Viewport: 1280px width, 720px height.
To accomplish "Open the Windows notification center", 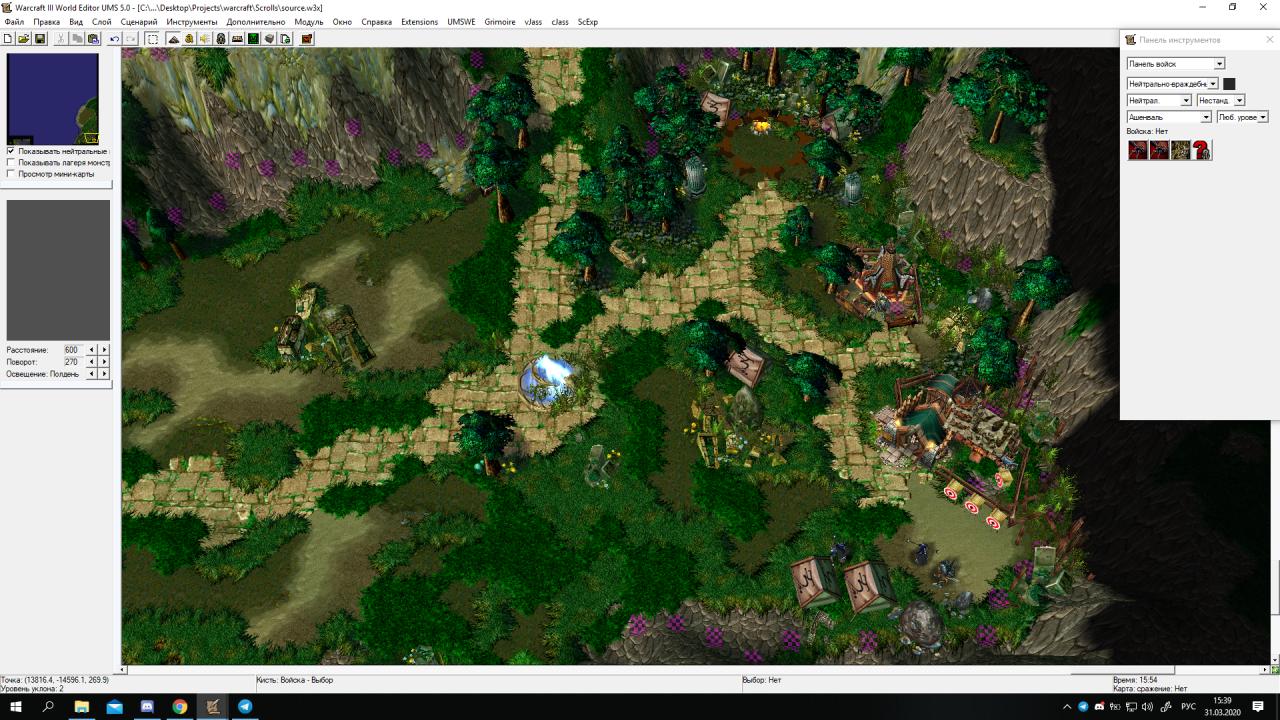I will click(1259, 707).
